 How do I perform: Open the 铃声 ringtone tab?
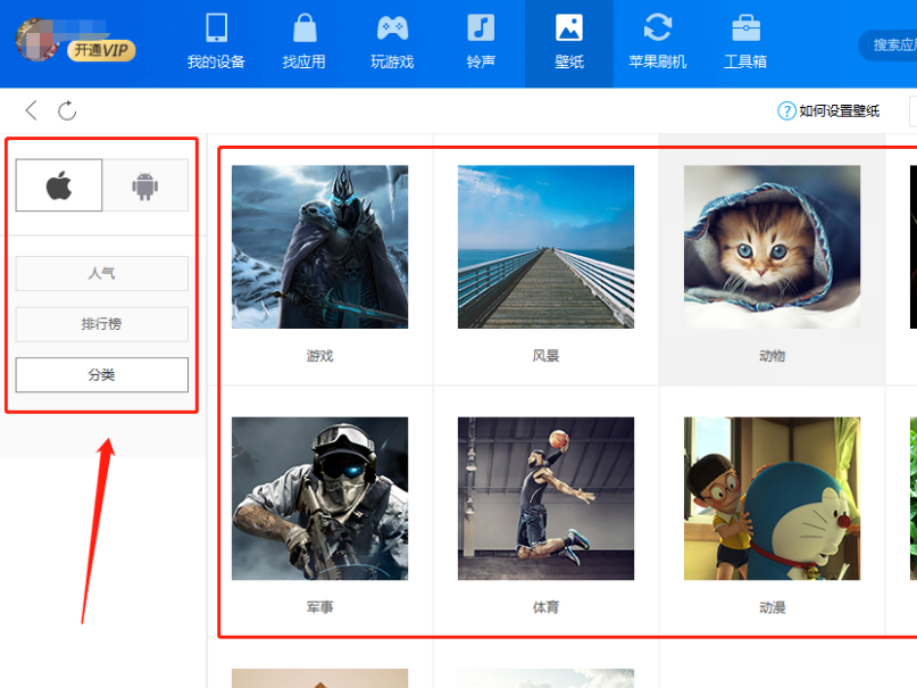(x=481, y=43)
